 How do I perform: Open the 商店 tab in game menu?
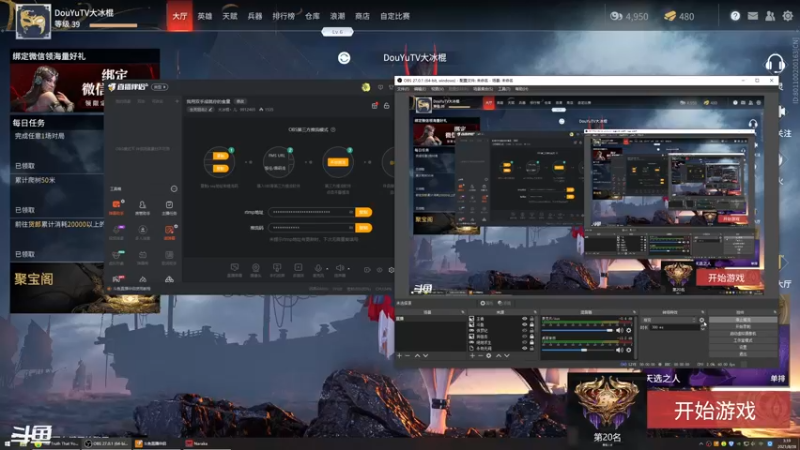point(362,16)
